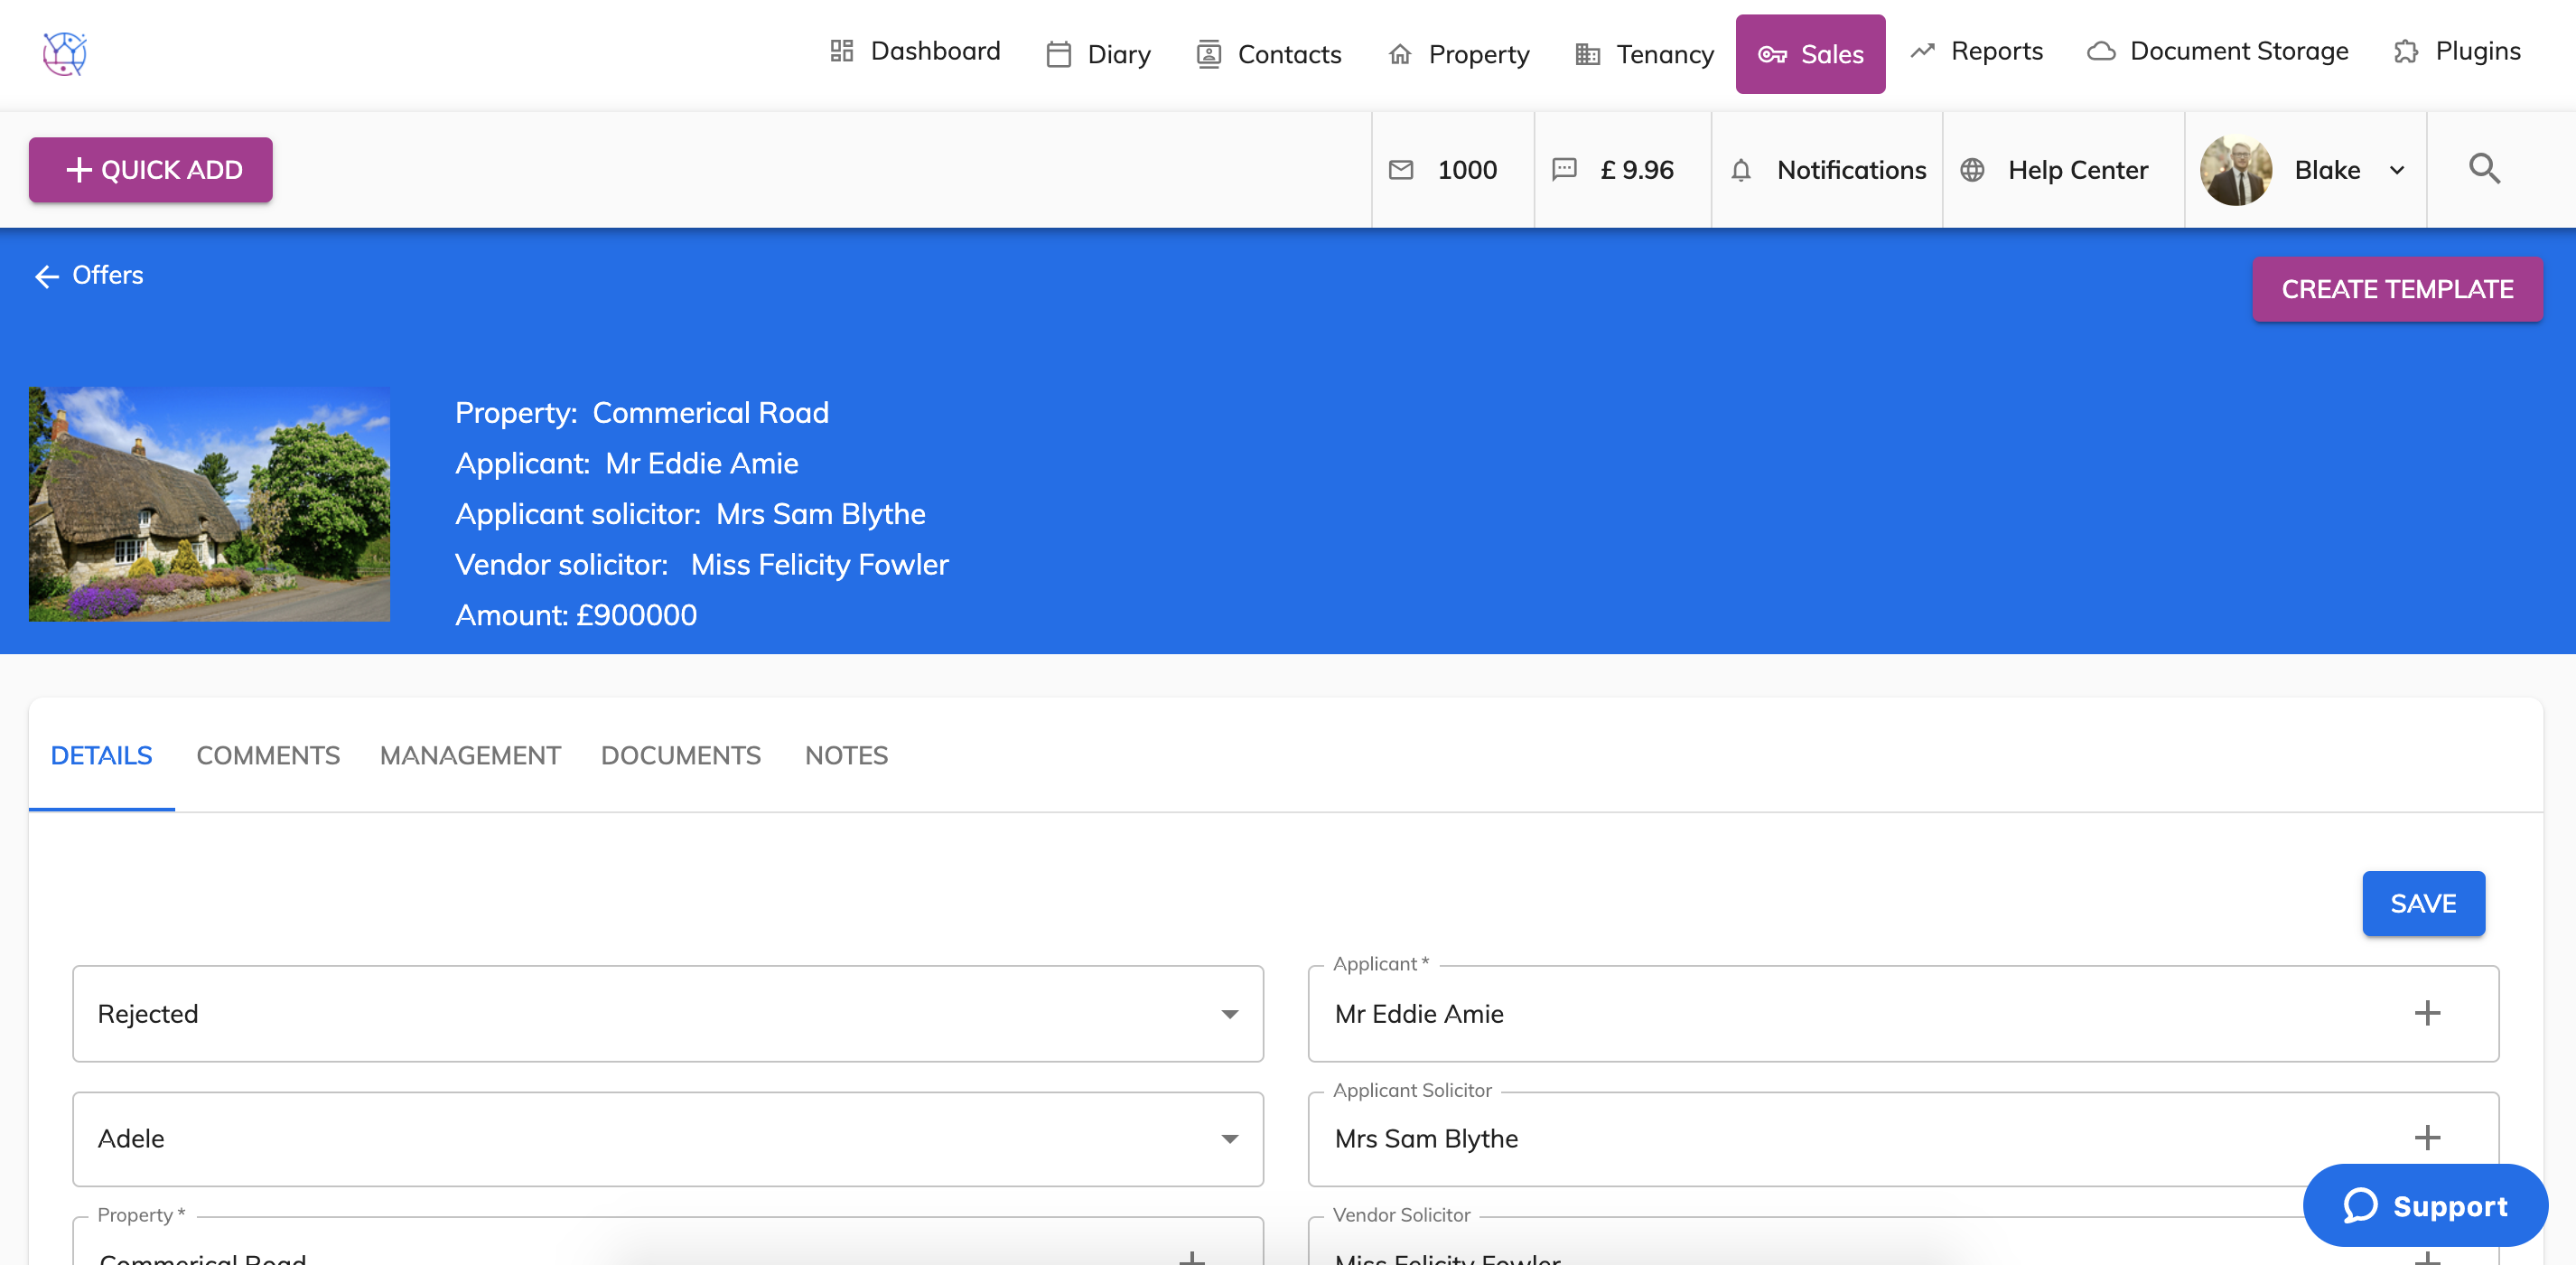Expand Blake user menu chevron
2576x1265 pixels.
click(2397, 170)
